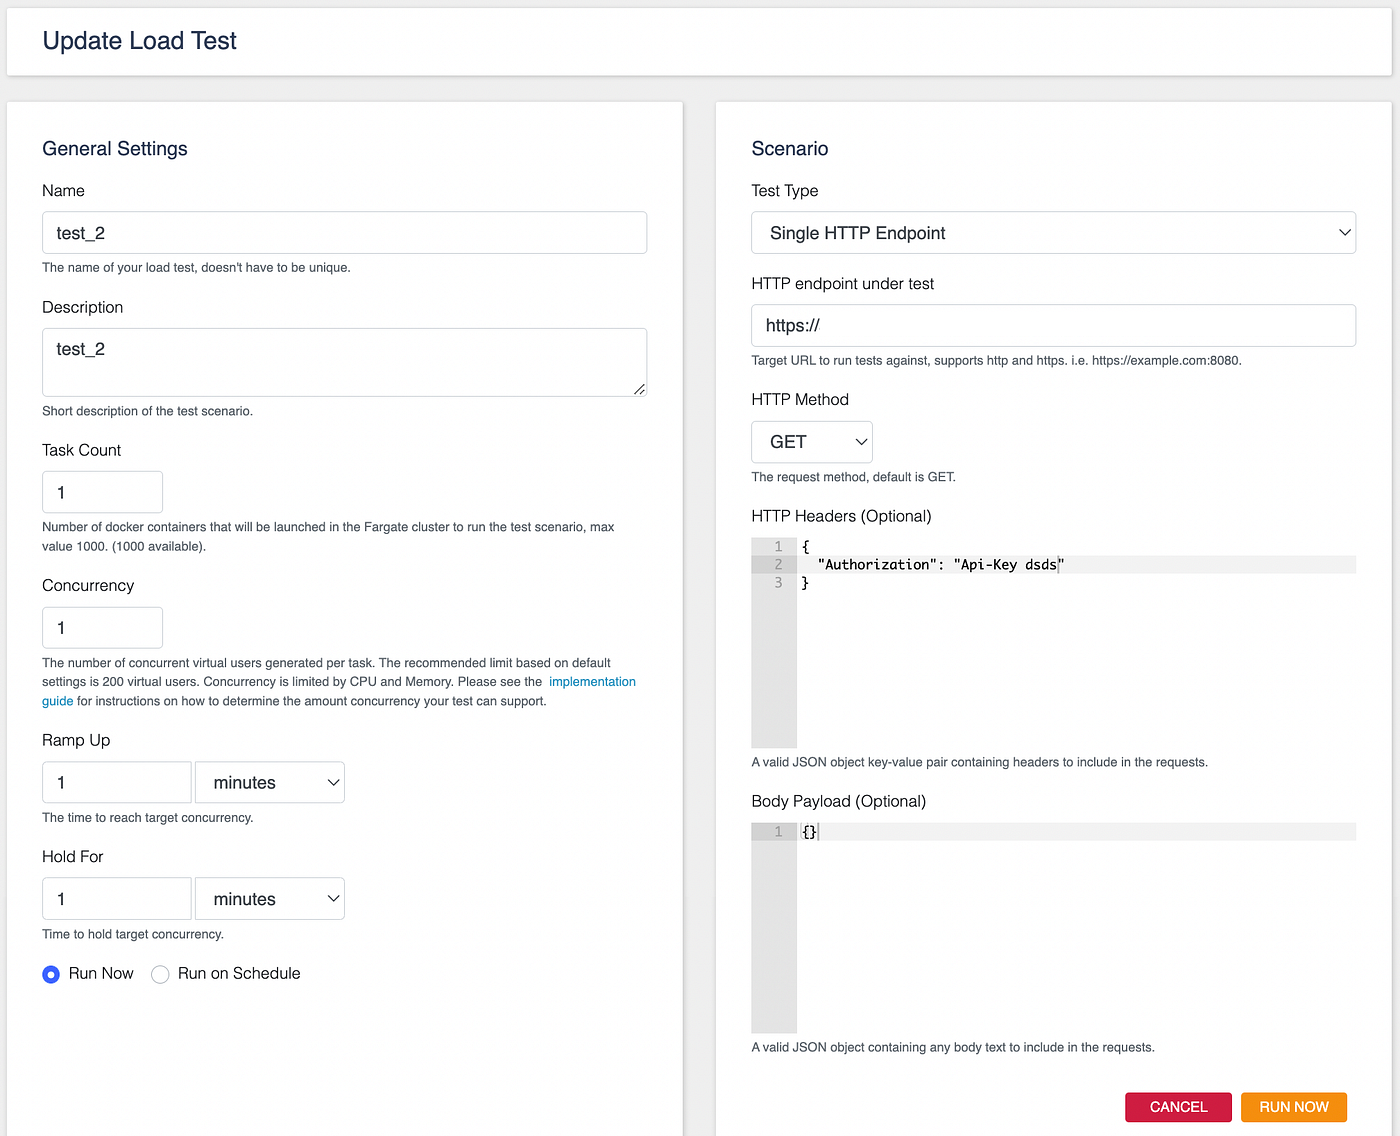The width and height of the screenshot is (1400, 1136).
Task: Click the CANCEL button
Action: [x=1178, y=1107]
